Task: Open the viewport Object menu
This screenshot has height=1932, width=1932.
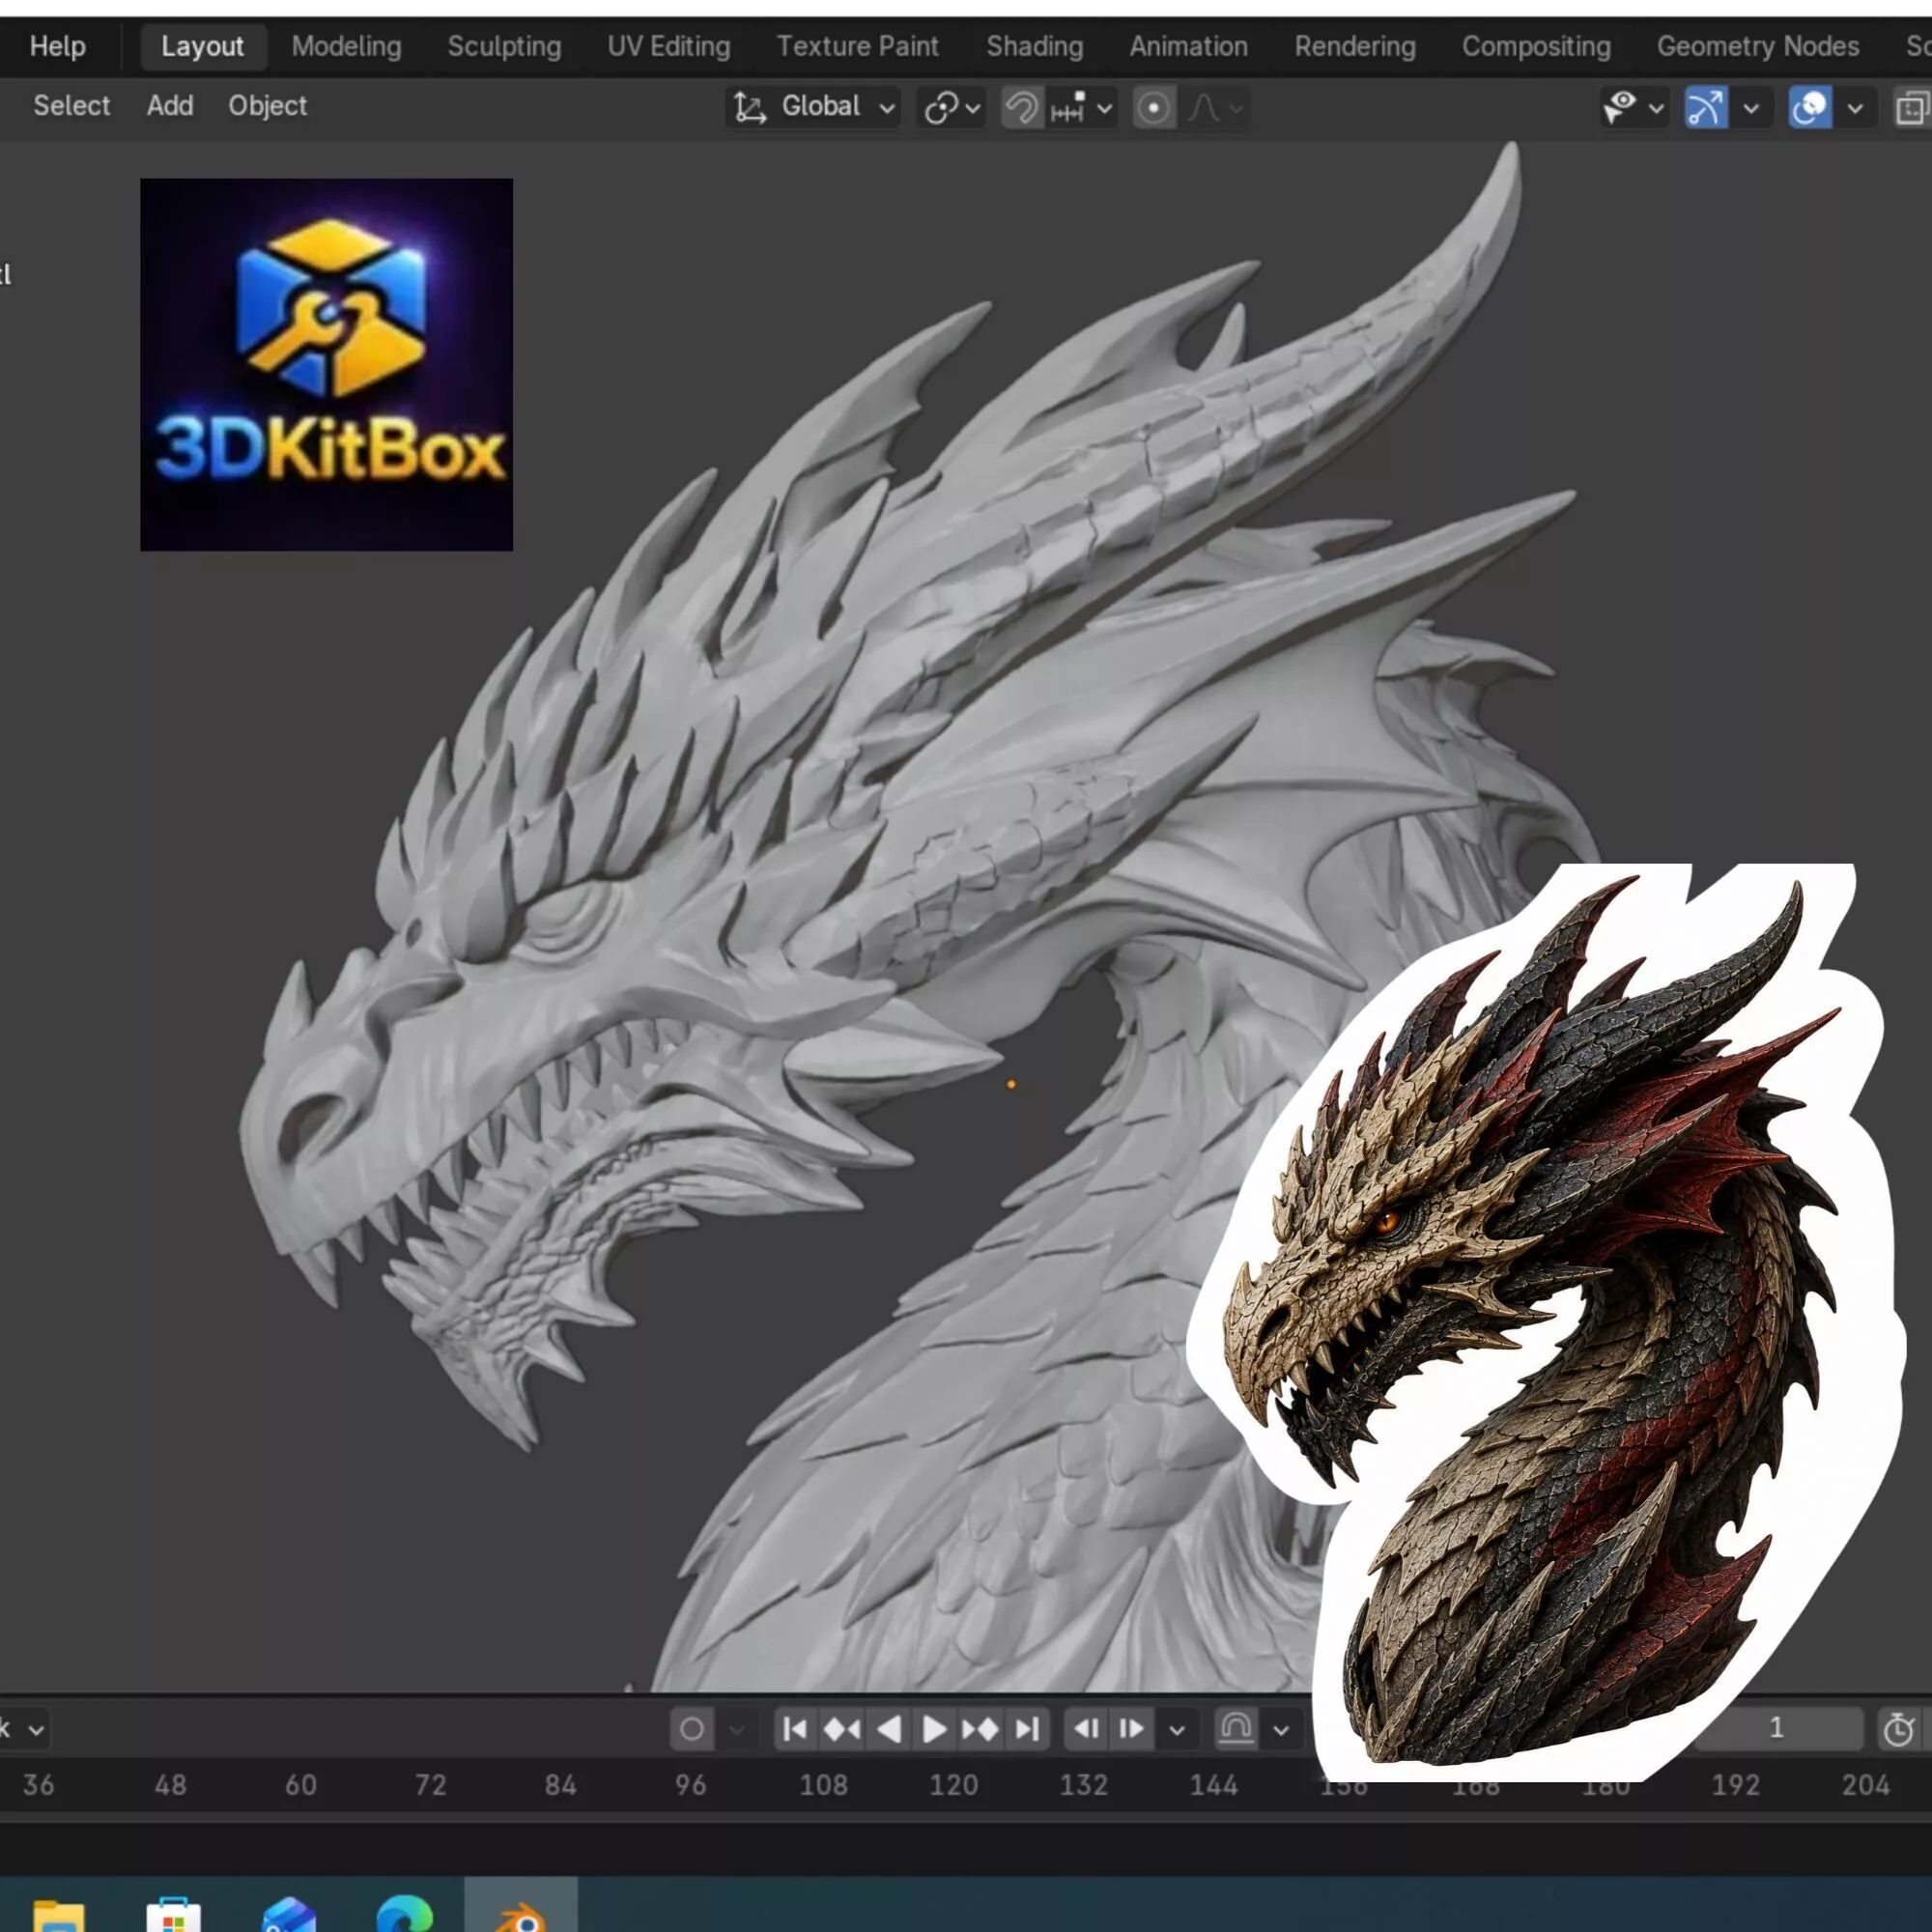Action: pos(267,105)
